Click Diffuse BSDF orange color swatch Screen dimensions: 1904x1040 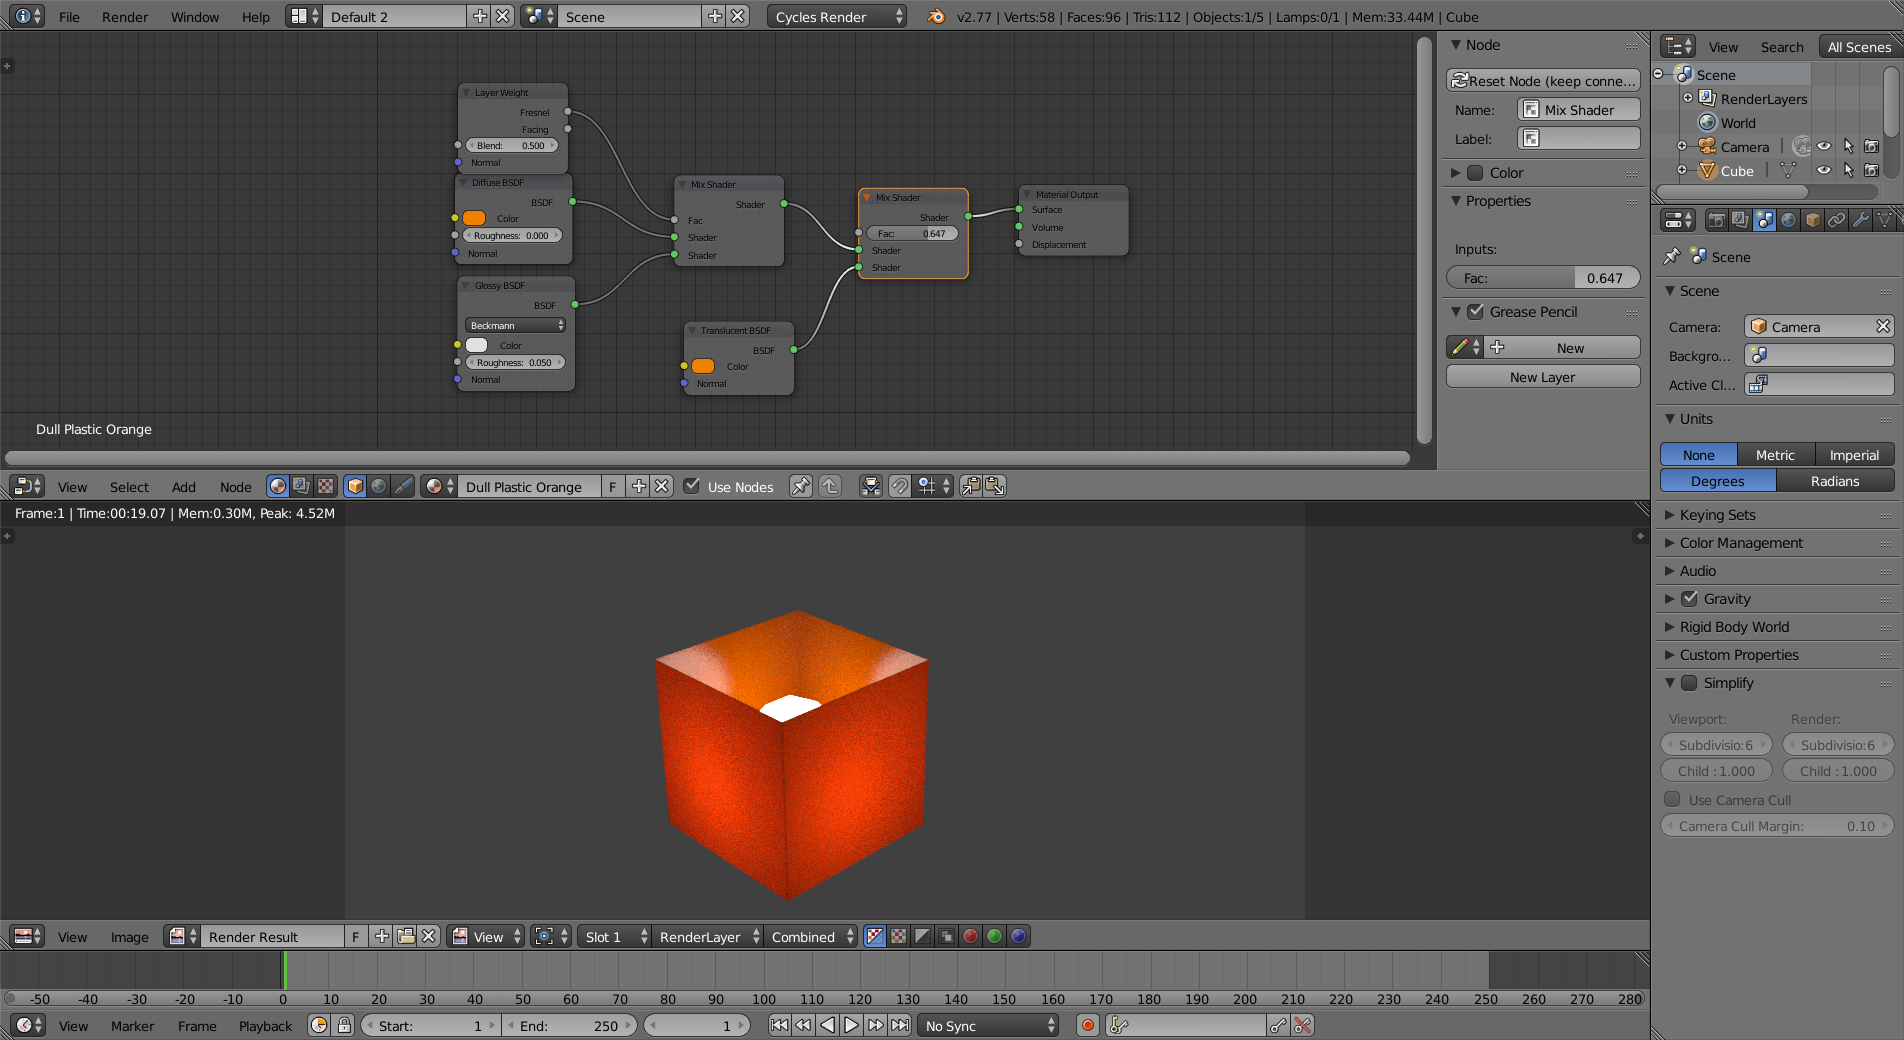474,218
